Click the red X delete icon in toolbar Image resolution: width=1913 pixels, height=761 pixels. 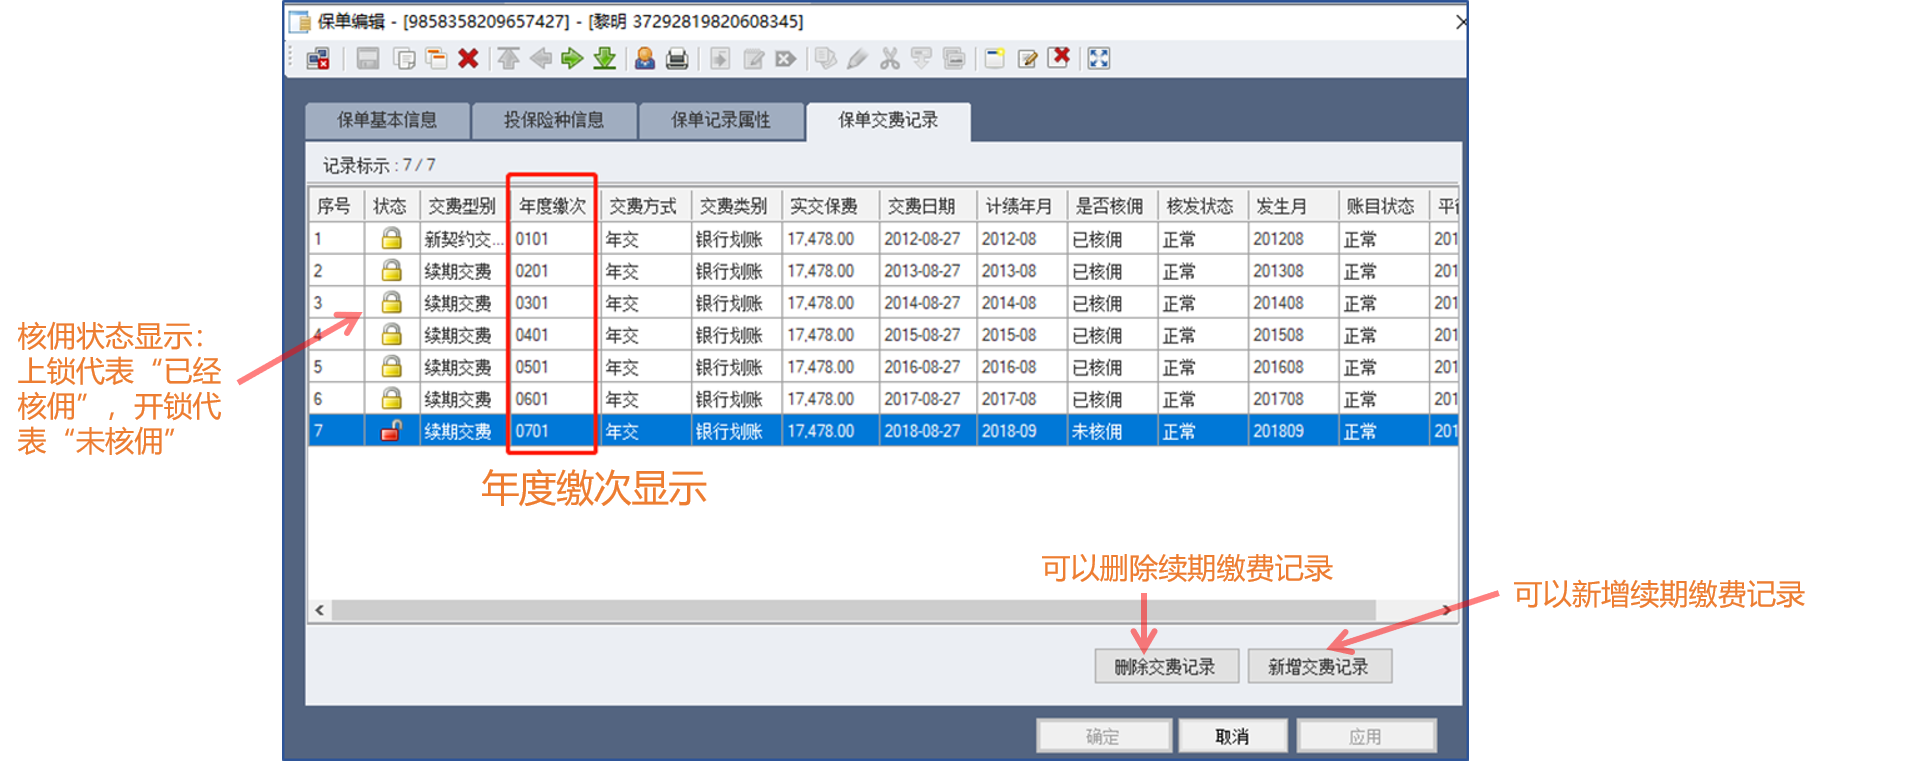(x=468, y=59)
